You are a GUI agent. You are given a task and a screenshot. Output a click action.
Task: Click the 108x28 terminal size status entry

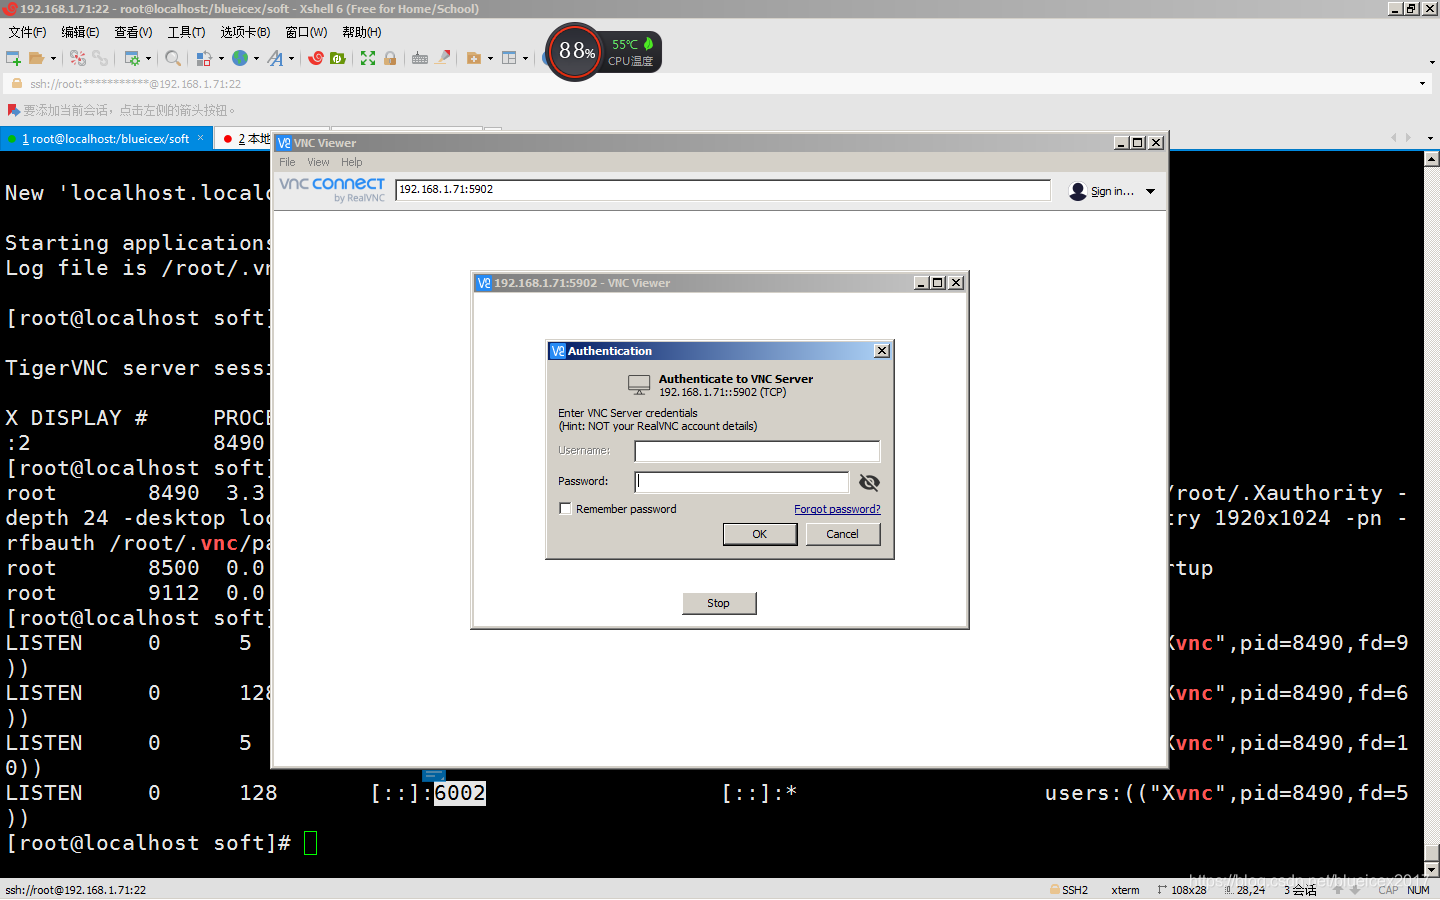point(1182,890)
